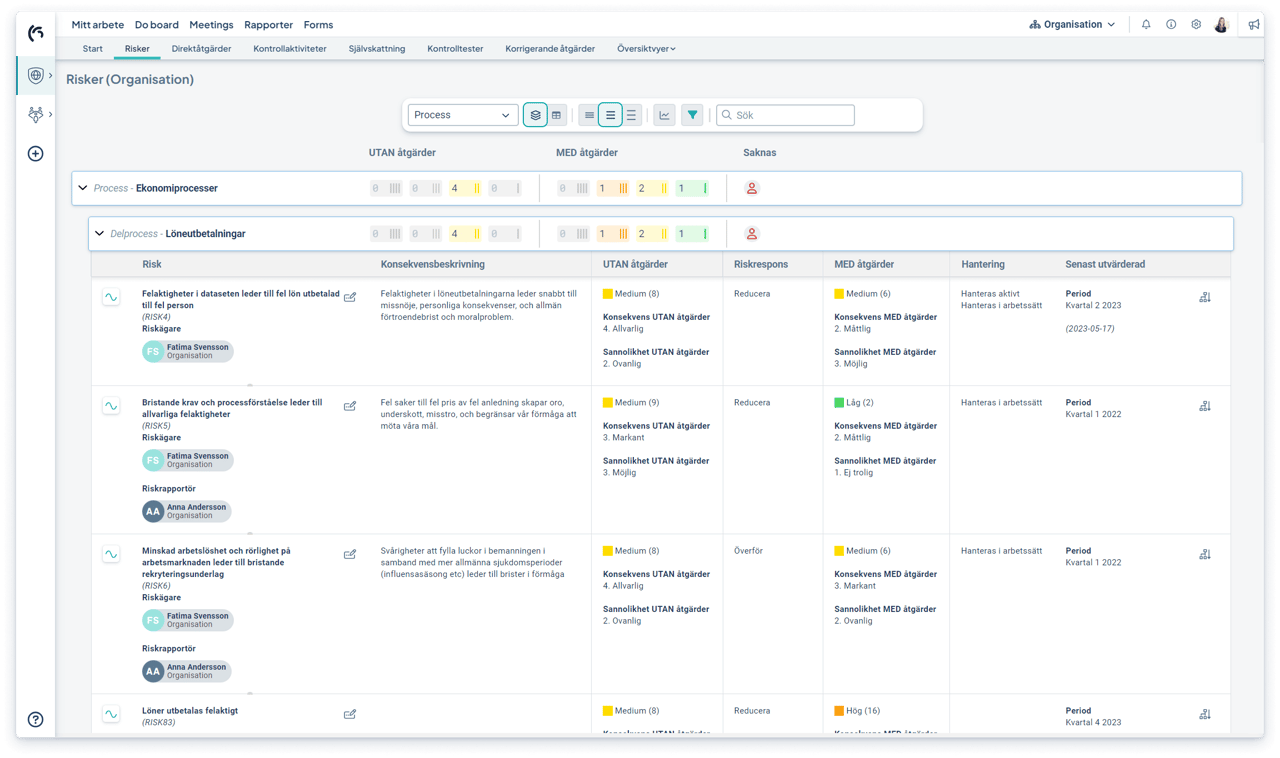This screenshot has height=758, width=1280.
Task: Collapse the Löneutbetalningar delprocess row
Action: pos(99,234)
